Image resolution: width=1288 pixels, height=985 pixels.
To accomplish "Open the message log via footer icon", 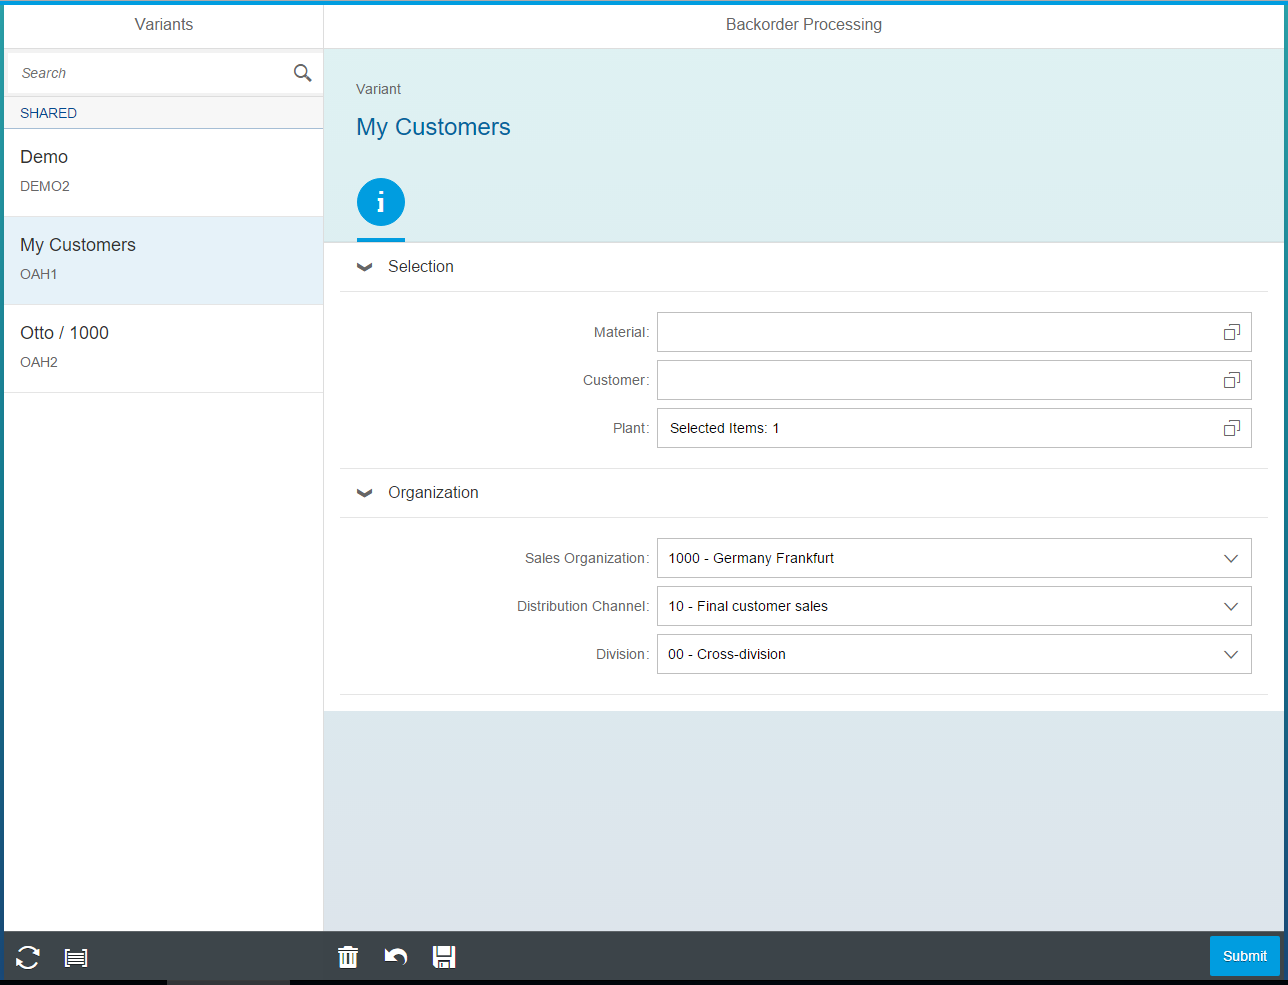I will click(75, 957).
